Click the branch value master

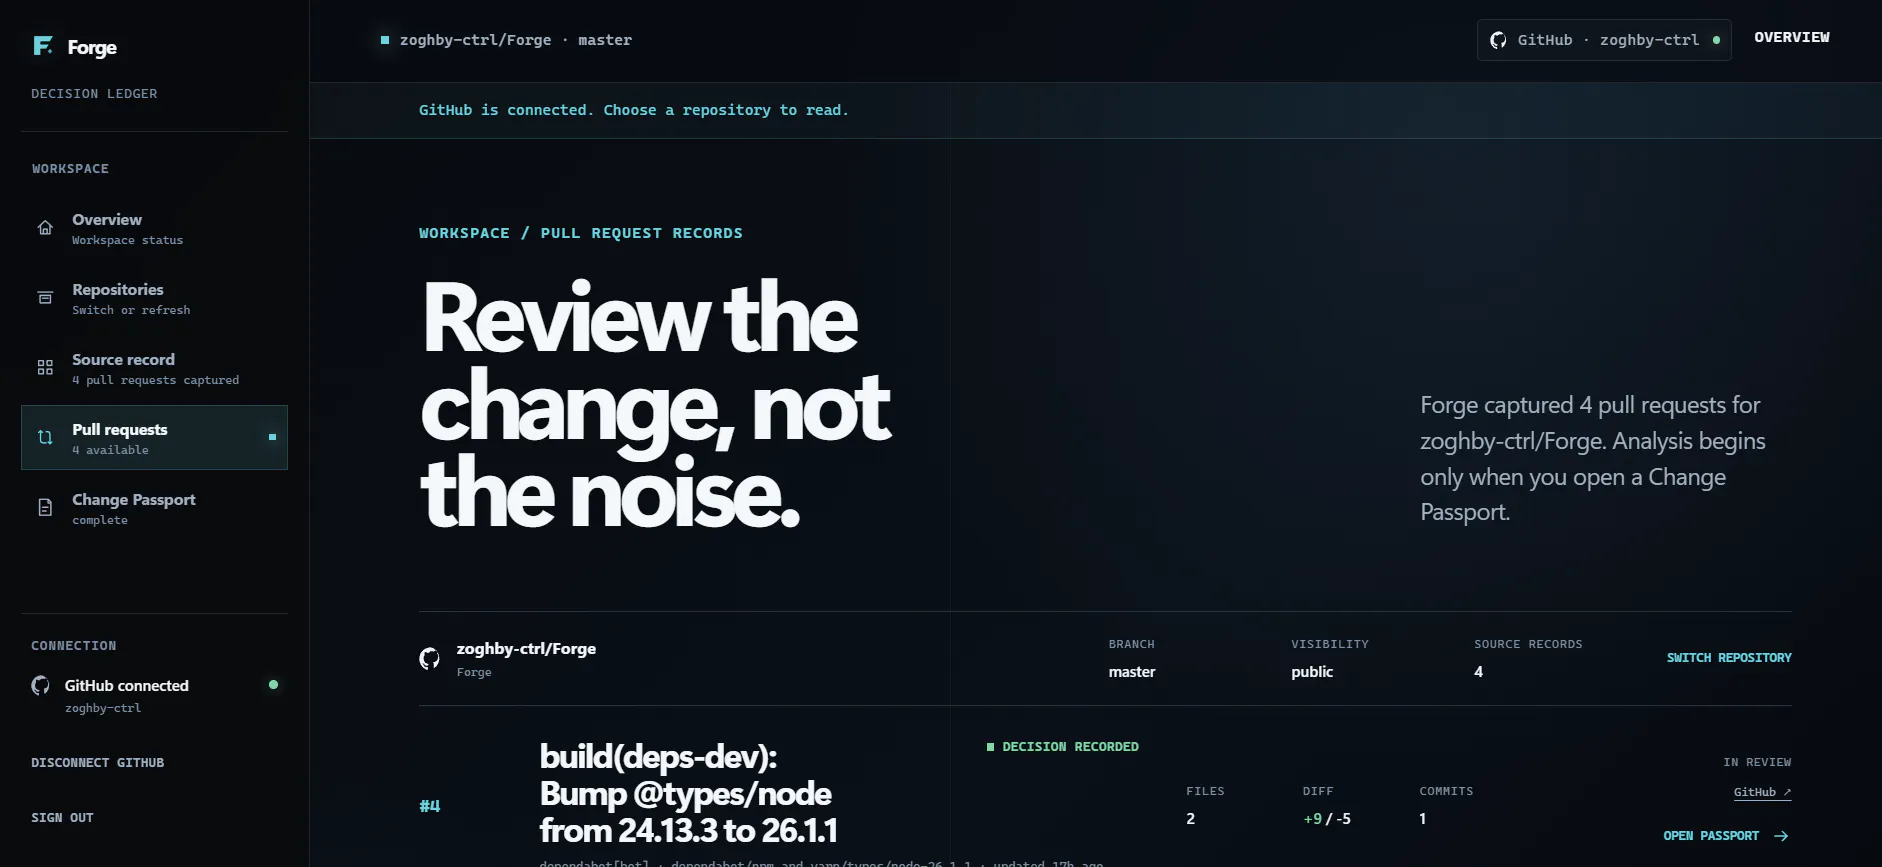pyautogui.click(x=1132, y=672)
